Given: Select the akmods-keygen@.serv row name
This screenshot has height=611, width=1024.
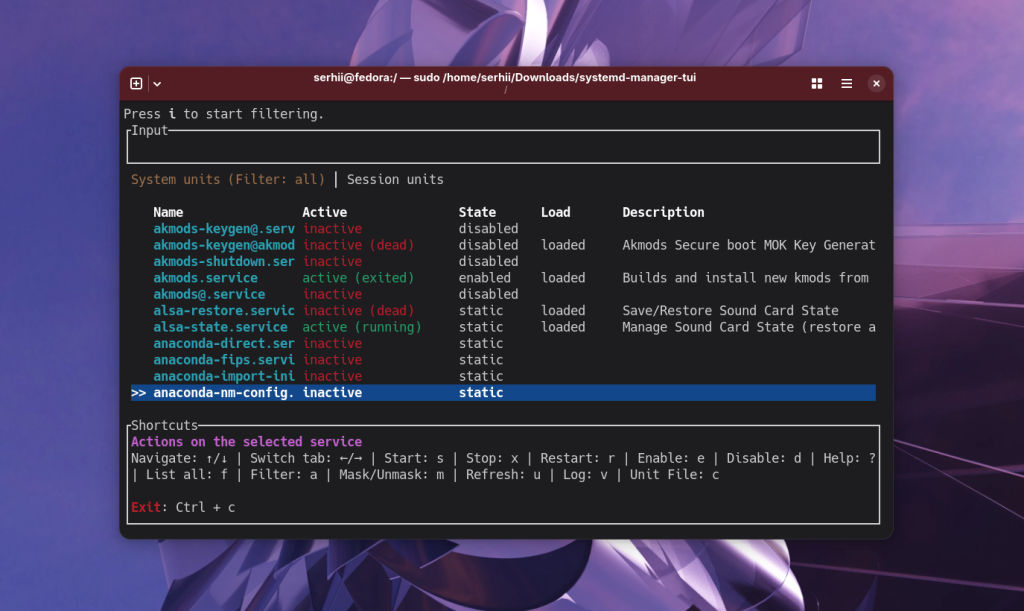Looking at the screenshot, I should coord(224,228).
